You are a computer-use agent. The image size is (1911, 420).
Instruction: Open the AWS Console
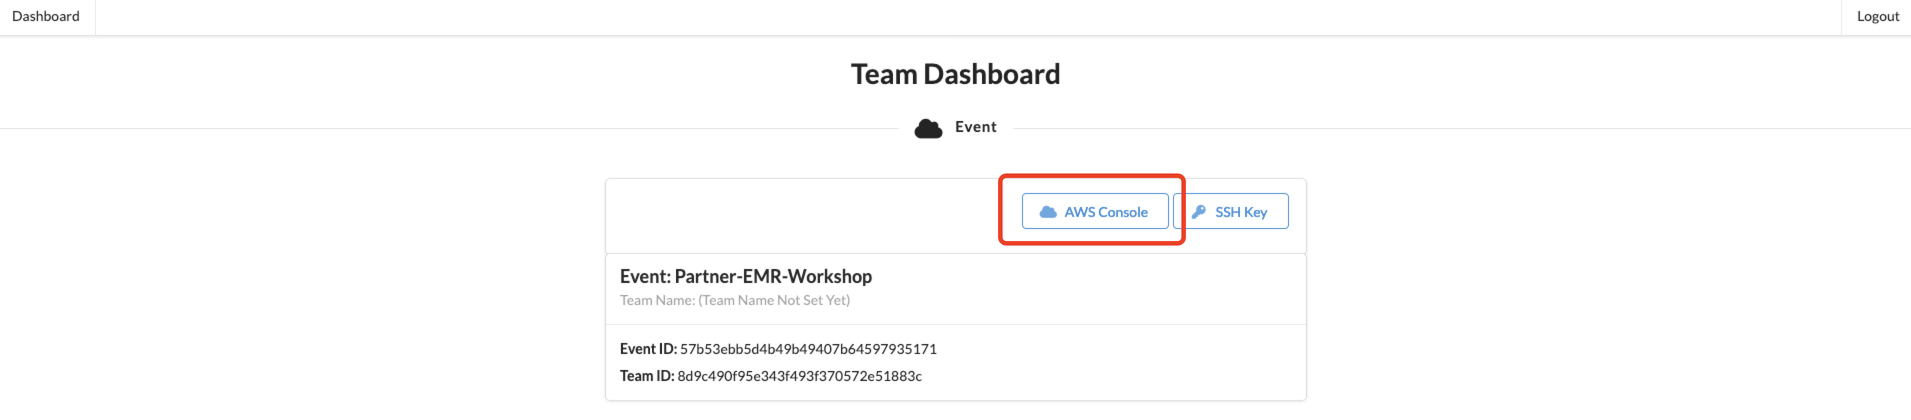tap(1095, 212)
